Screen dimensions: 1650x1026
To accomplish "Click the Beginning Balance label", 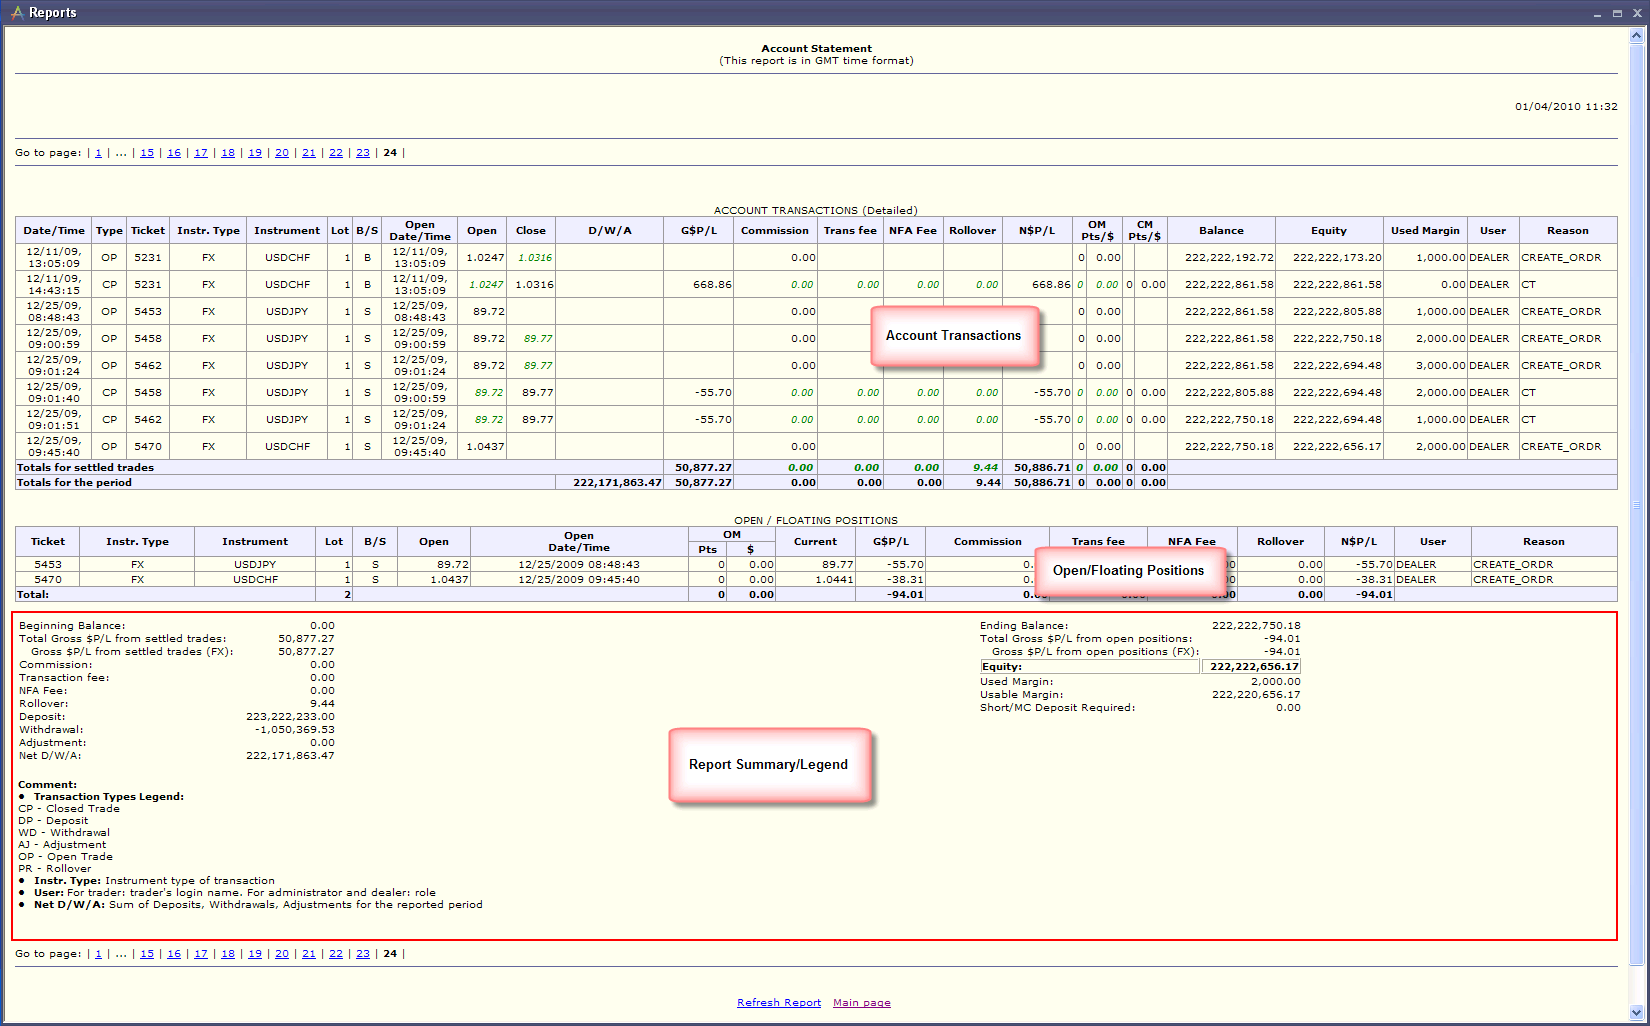I will [72, 626].
